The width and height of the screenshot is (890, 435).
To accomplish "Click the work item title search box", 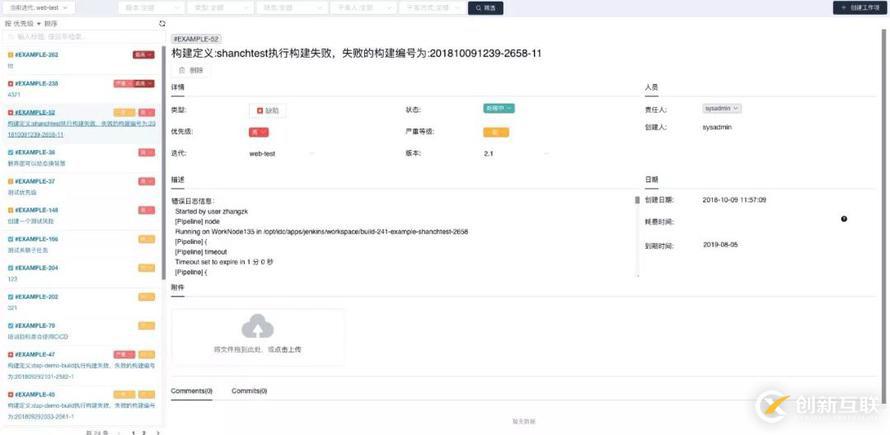I will click(x=82, y=36).
